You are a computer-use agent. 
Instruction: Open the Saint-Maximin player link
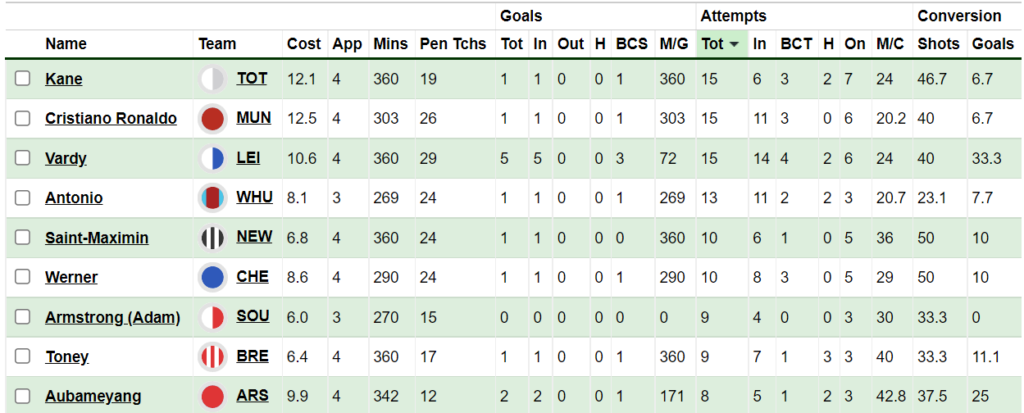pos(97,238)
